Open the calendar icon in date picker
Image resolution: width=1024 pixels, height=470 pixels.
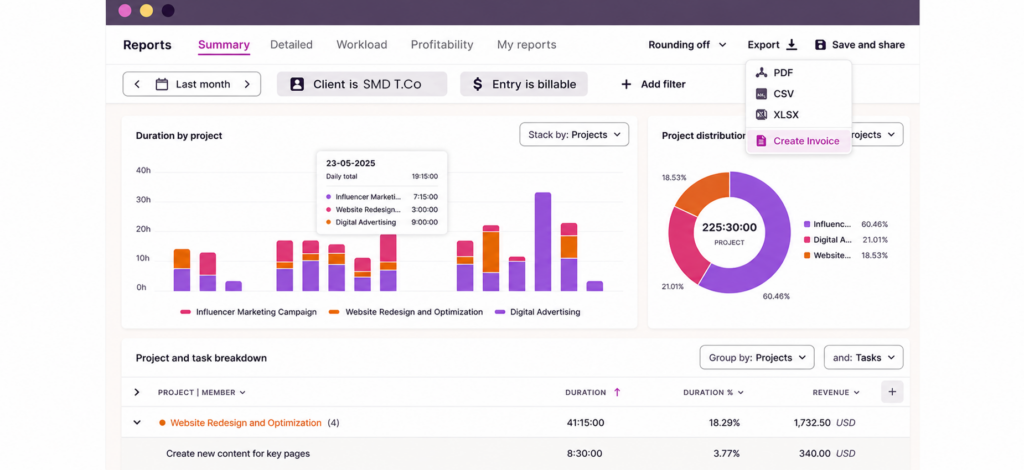pyautogui.click(x=162, y=84)
